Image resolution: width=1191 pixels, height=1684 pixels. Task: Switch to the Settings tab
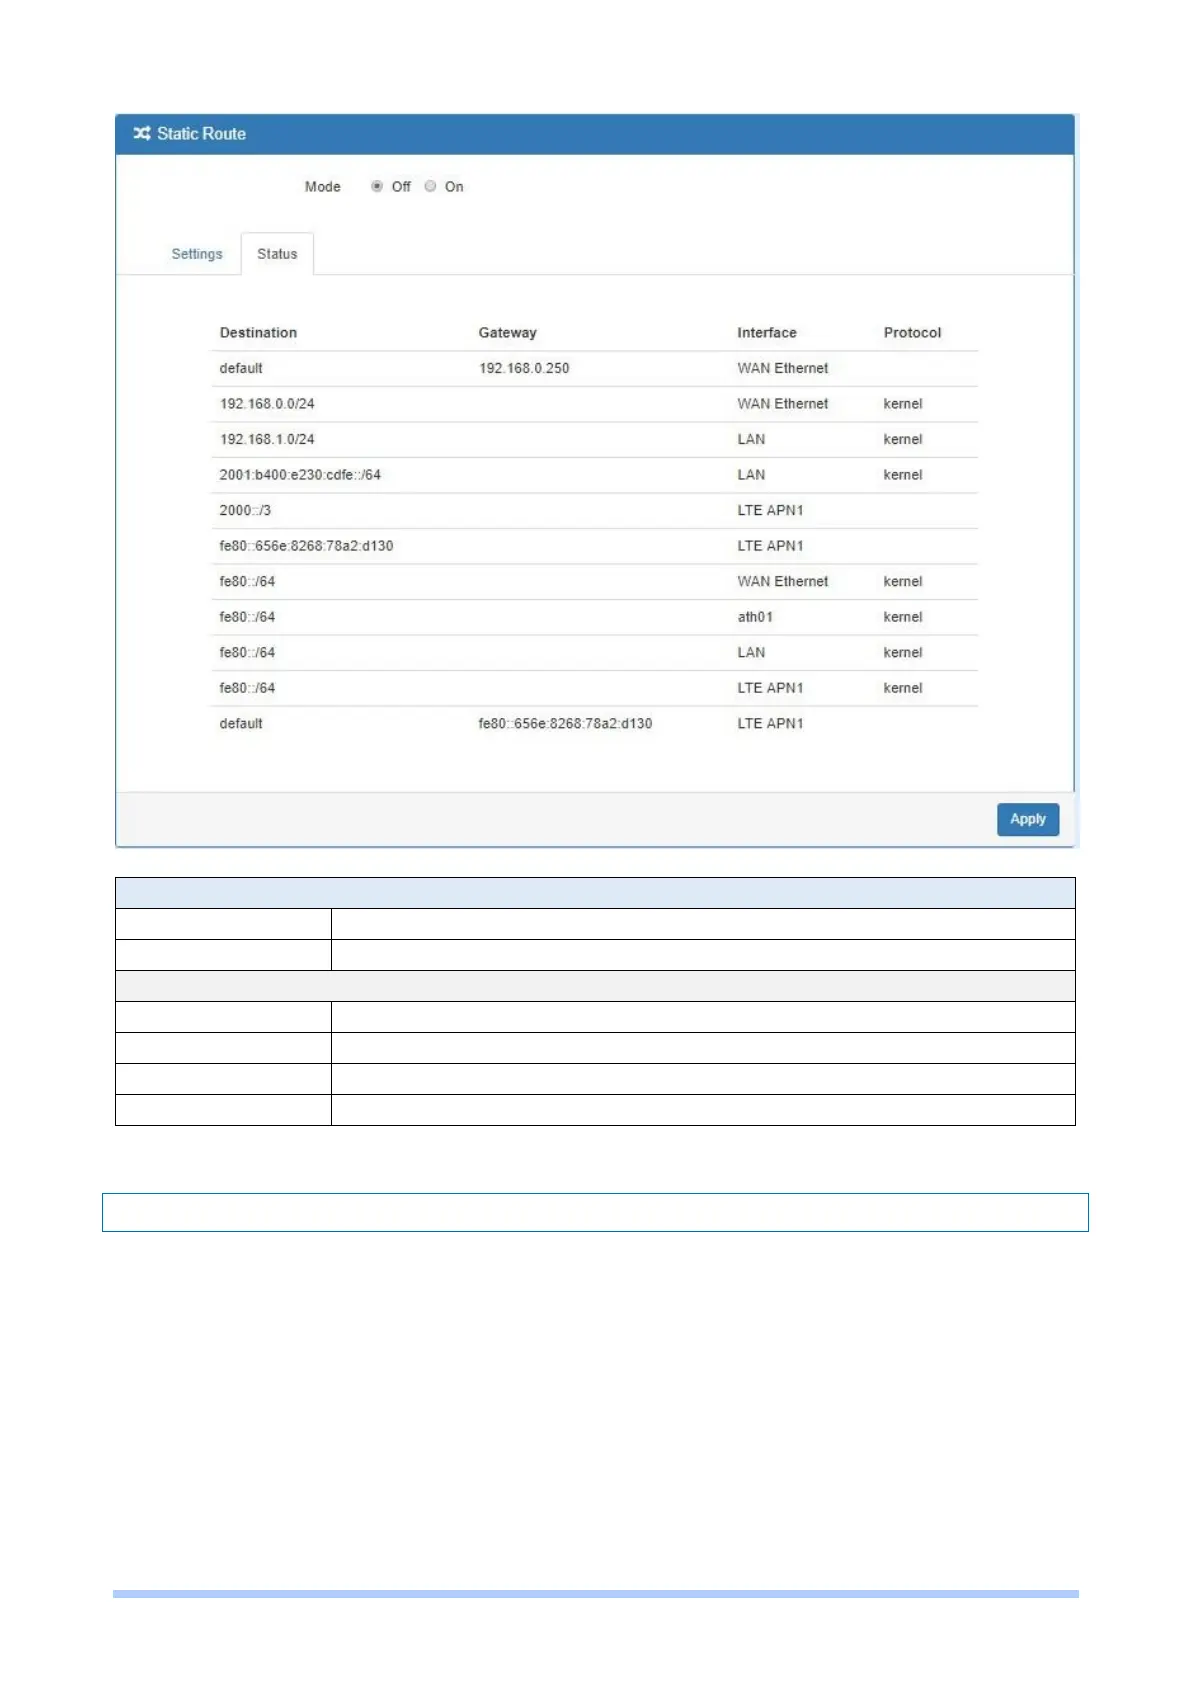(197, 254)
